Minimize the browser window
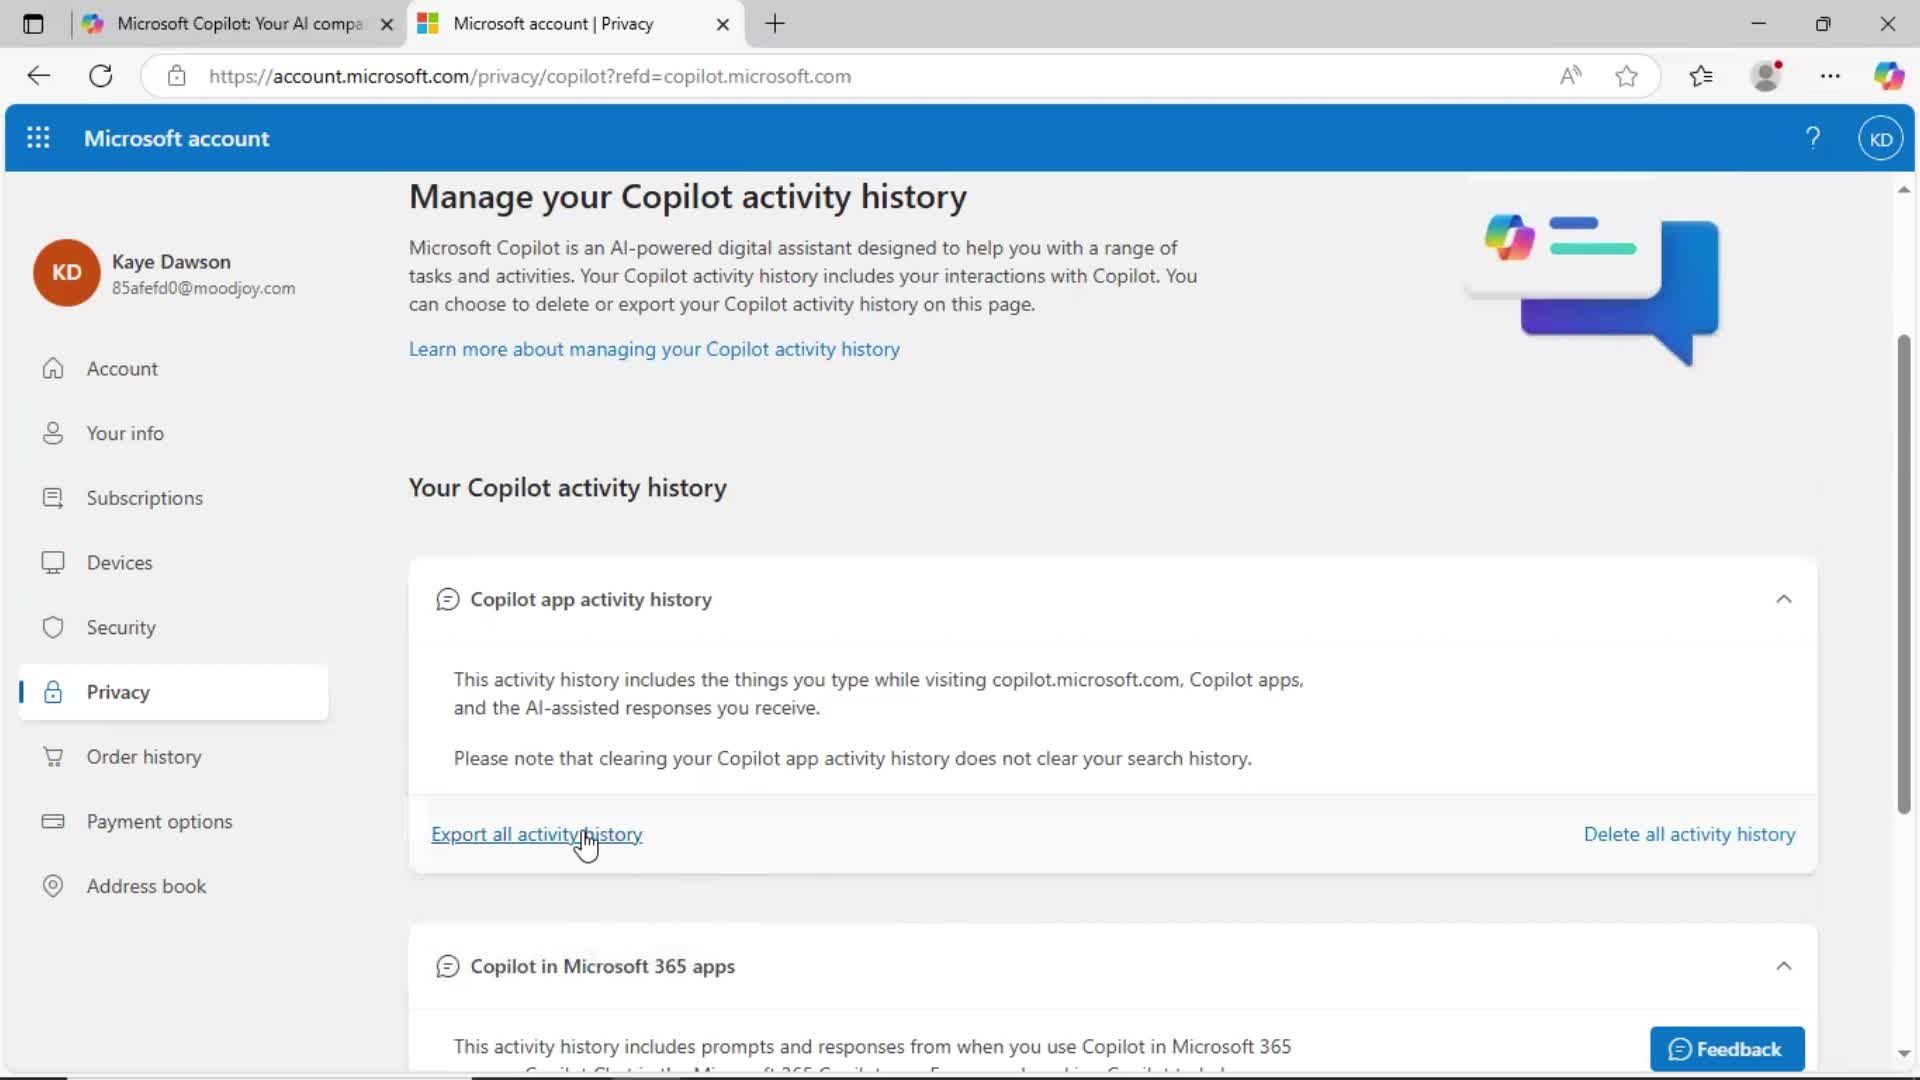 coord(1759,24)
